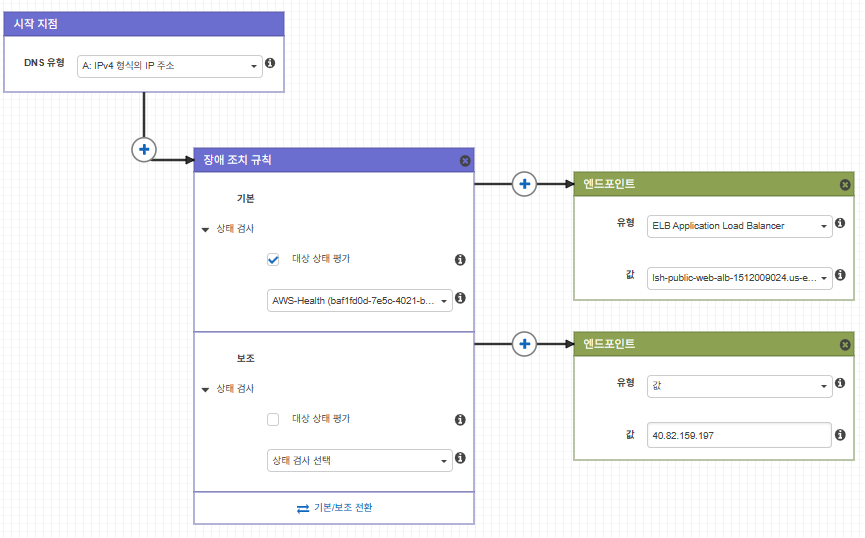
Task: Click the info icon next to DNS 유형
Action: pyautogui.click(x=271, y=64)
